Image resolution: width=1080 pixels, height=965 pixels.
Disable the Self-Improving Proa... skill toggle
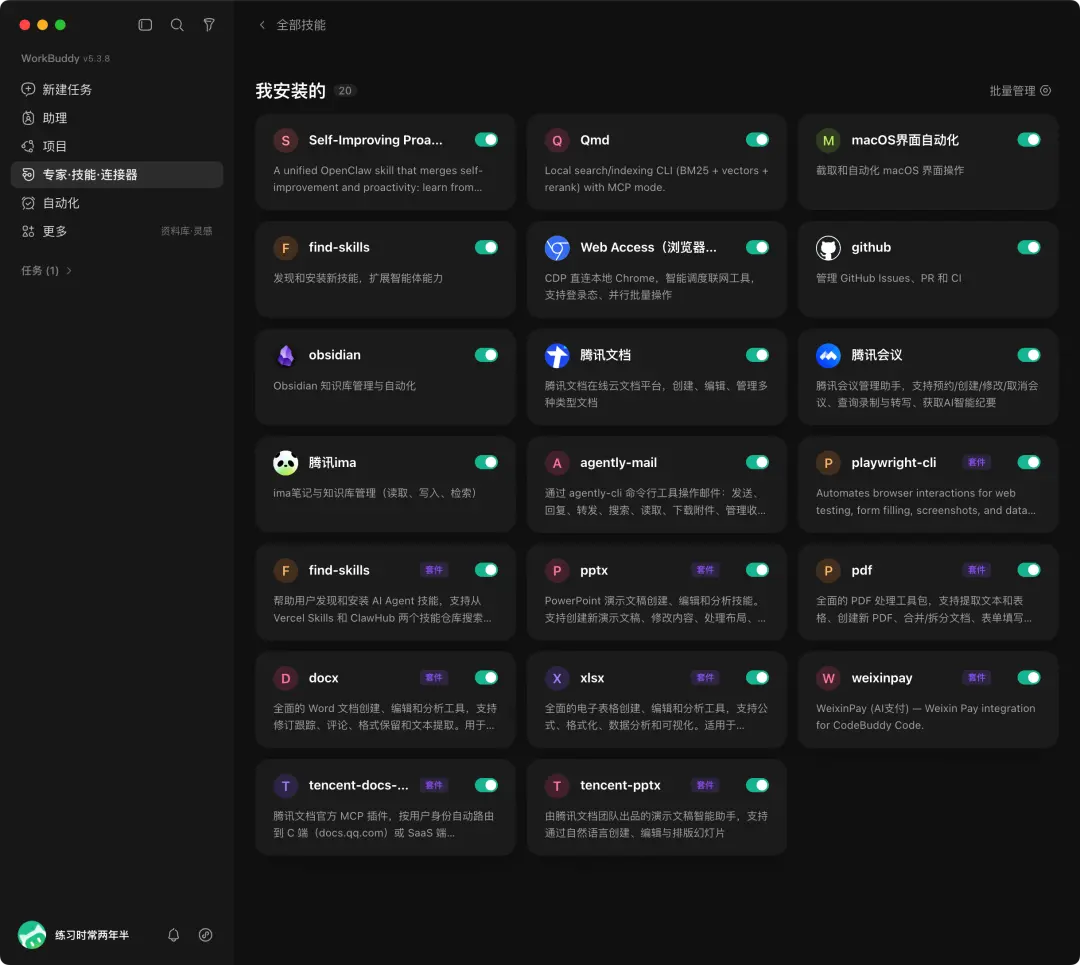[x=486, y=140]
